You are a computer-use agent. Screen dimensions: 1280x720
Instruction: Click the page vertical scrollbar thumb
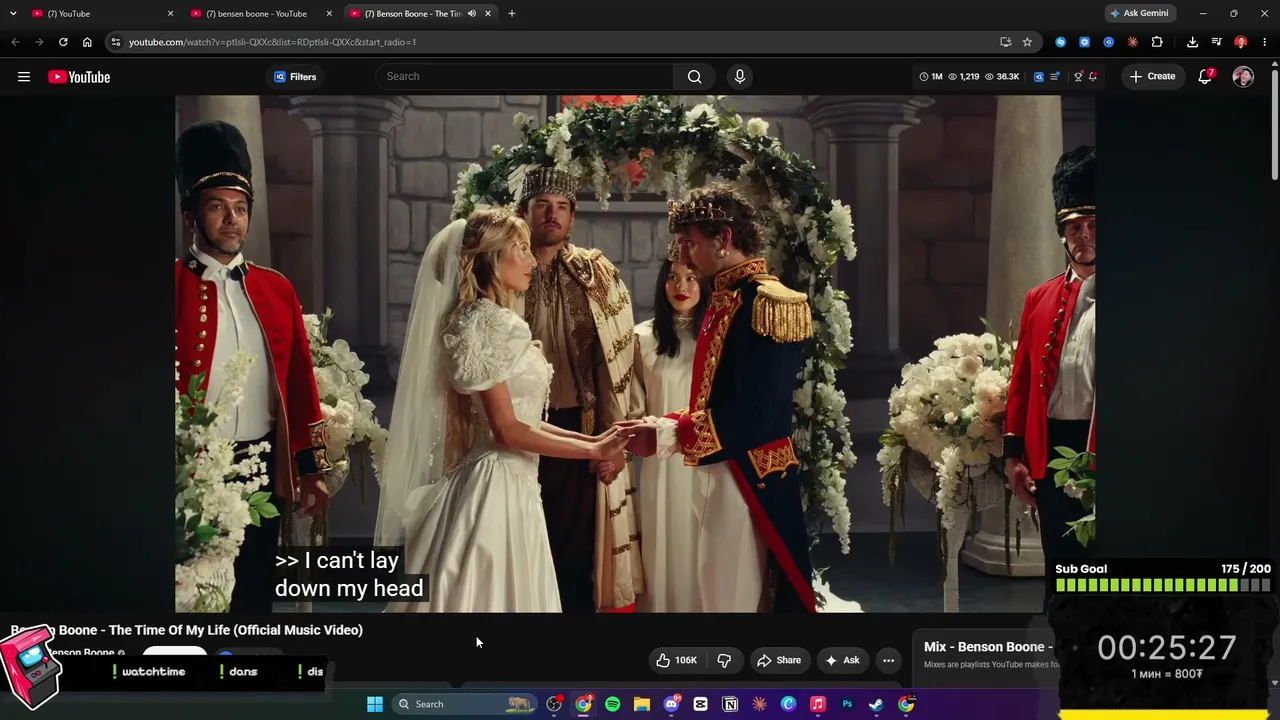click(1275, 125)
